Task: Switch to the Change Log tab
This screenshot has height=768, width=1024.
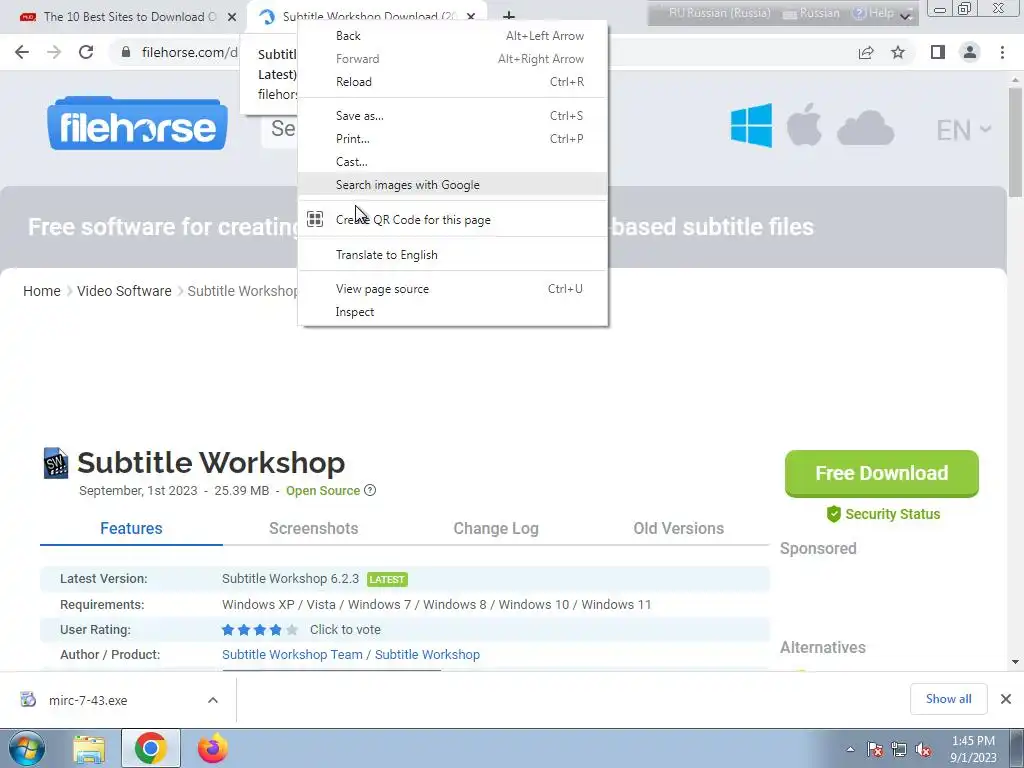Action: click(496, 528)
